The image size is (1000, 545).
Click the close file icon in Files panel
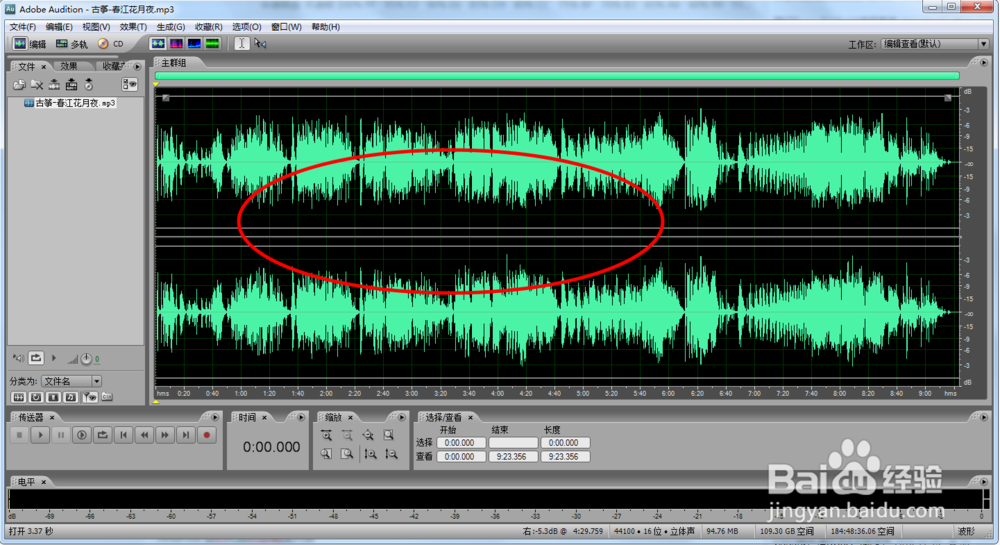(37, 84)
